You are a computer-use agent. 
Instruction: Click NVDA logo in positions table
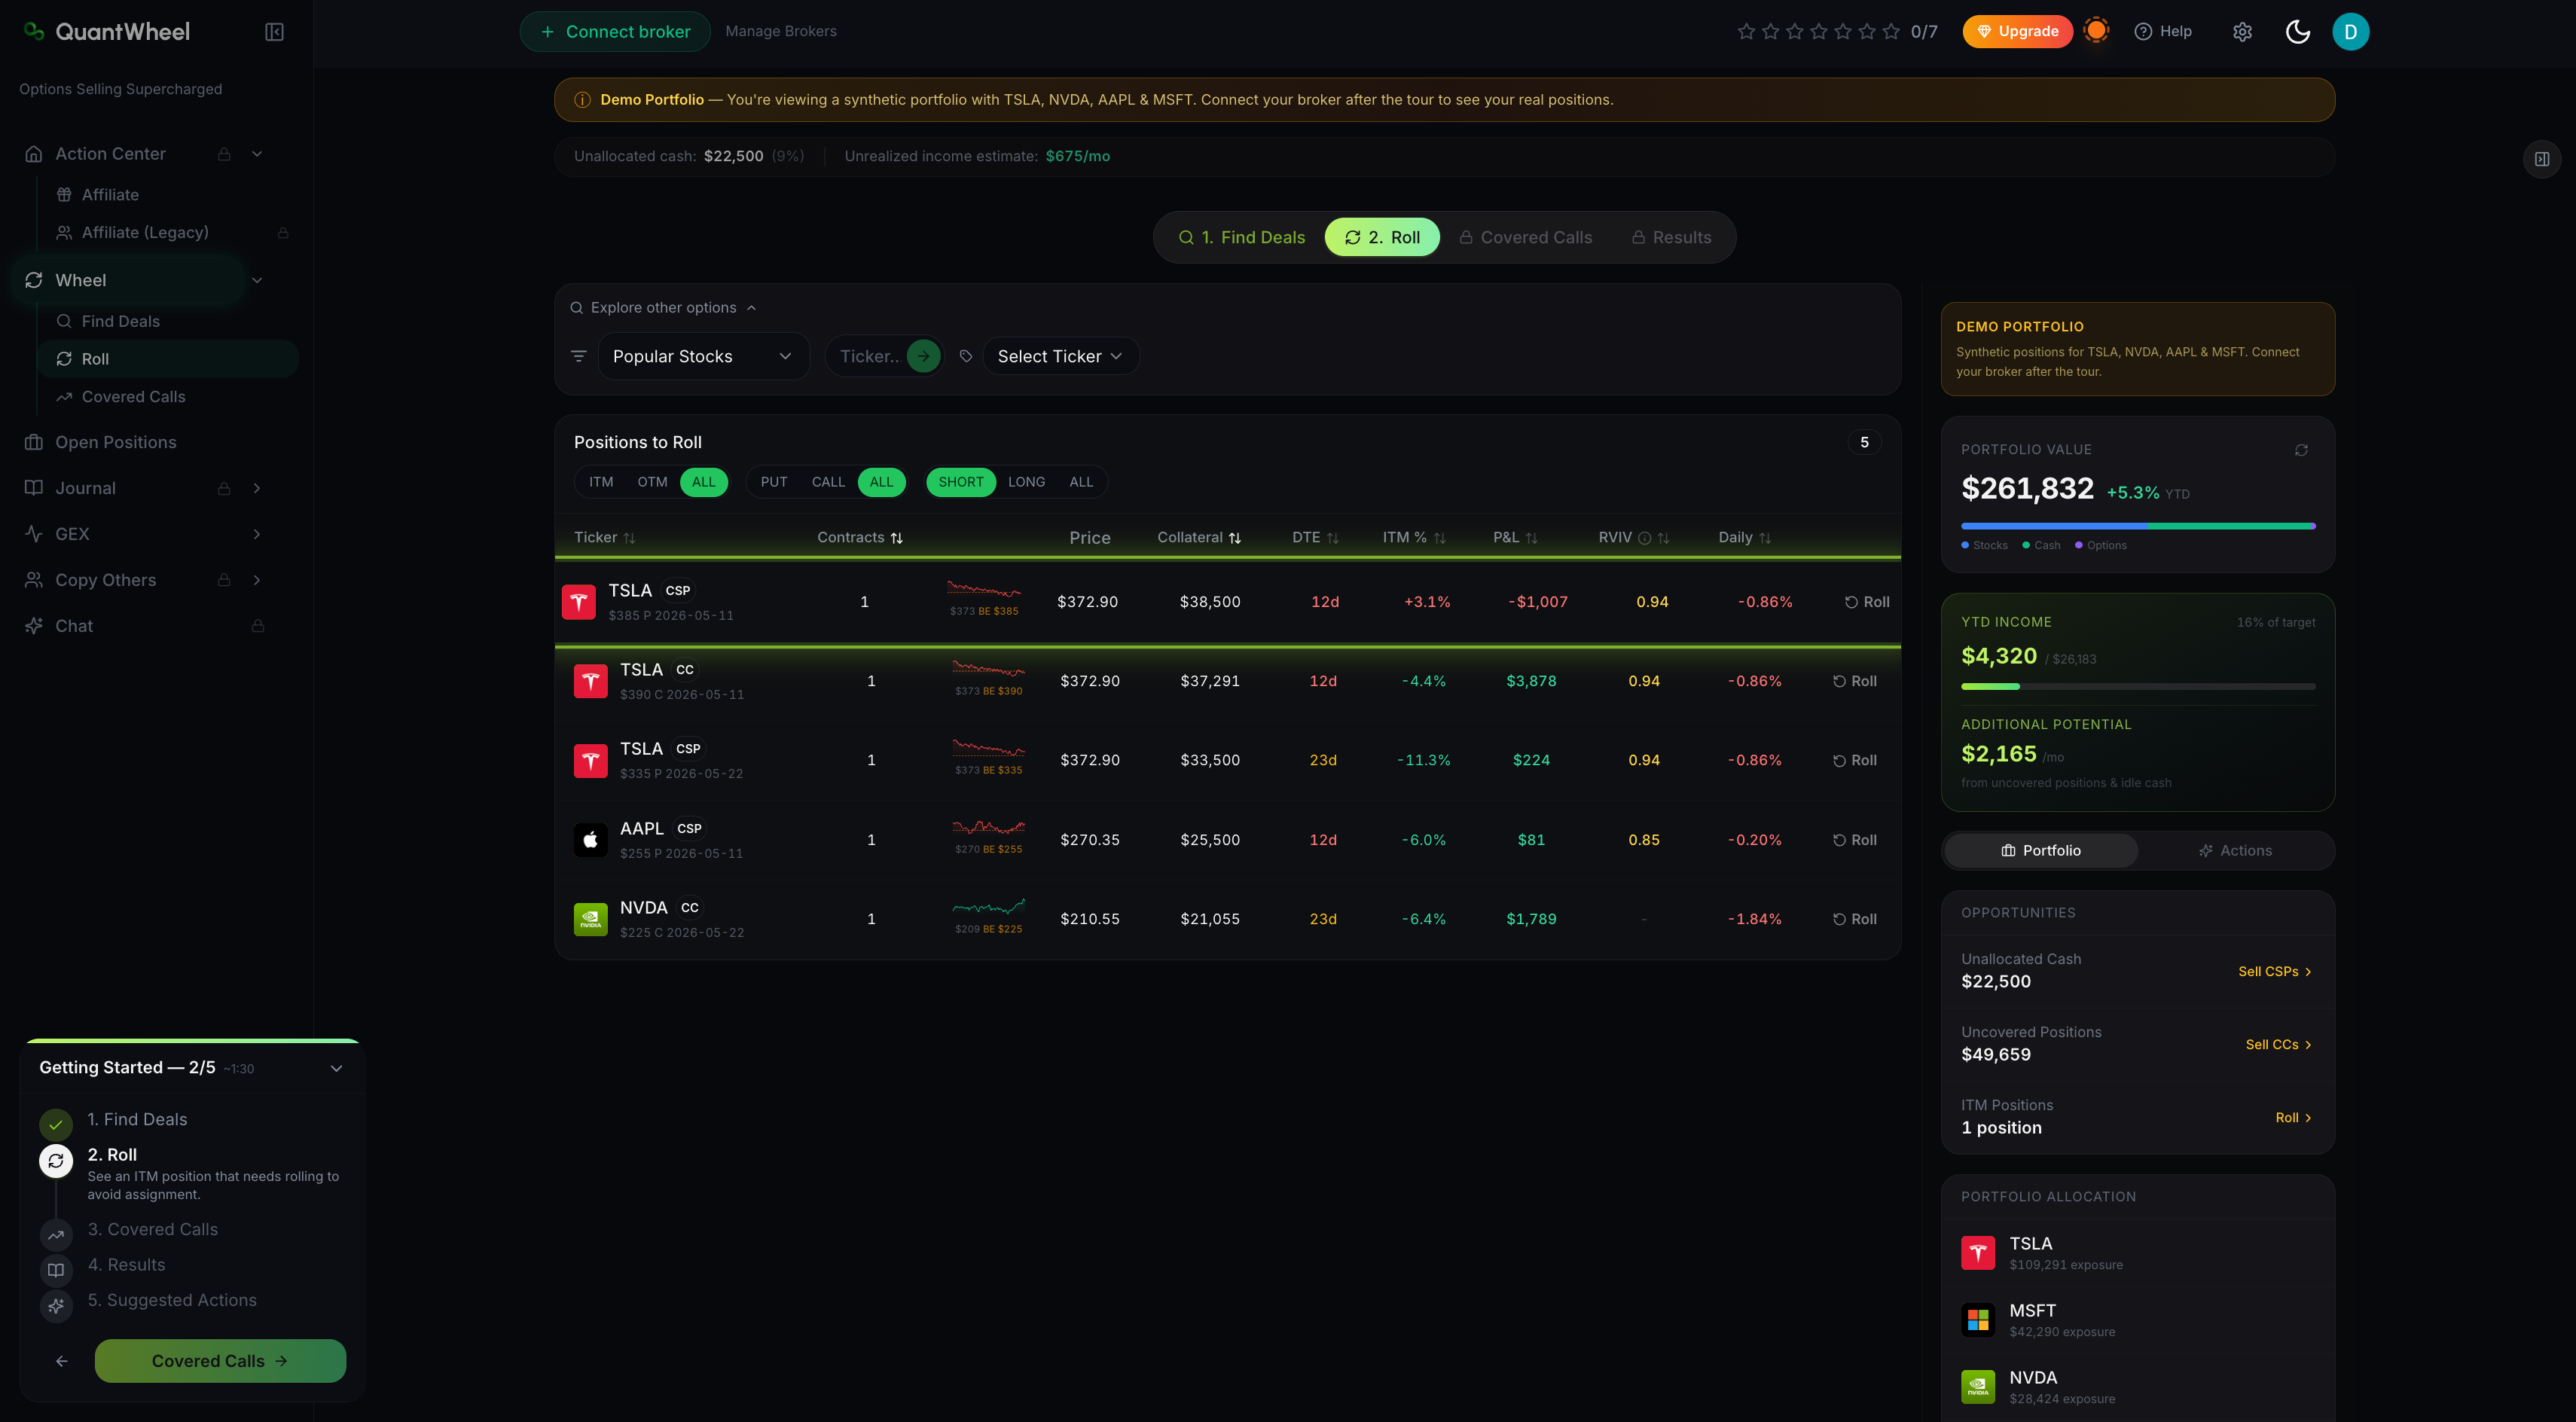[590, 919]
